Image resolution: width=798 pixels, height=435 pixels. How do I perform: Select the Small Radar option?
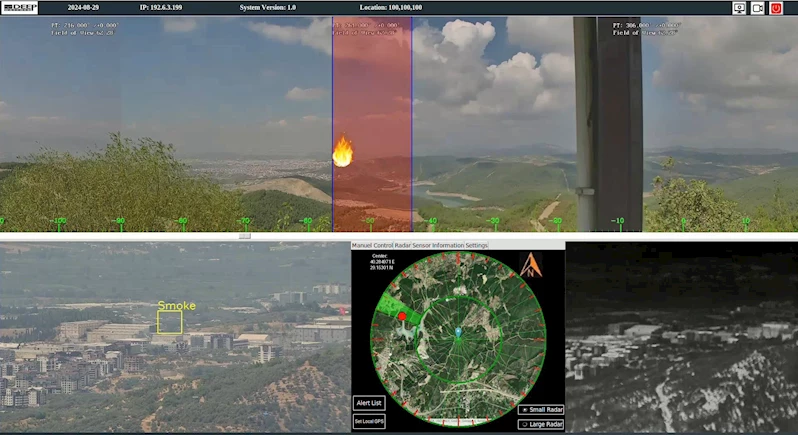click(x=541, y=410)
